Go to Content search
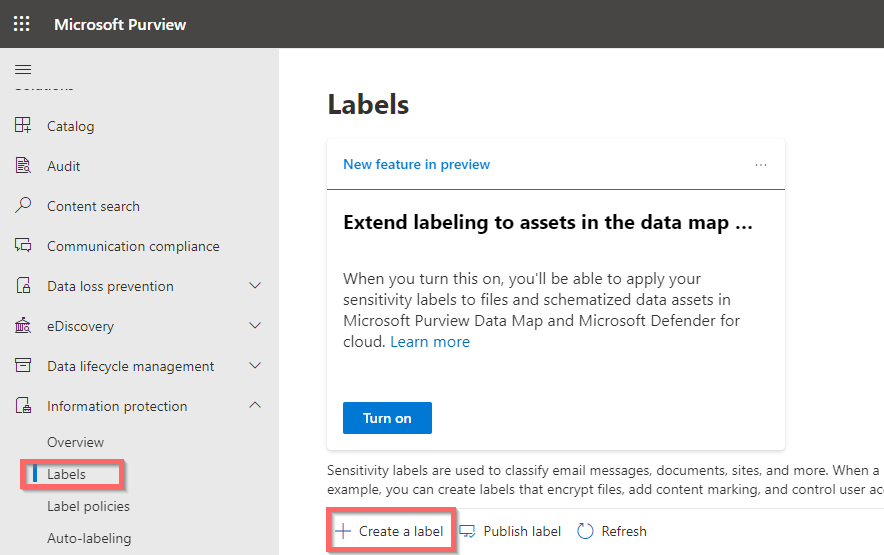This screenshot has width=884, height=555. 94,206
